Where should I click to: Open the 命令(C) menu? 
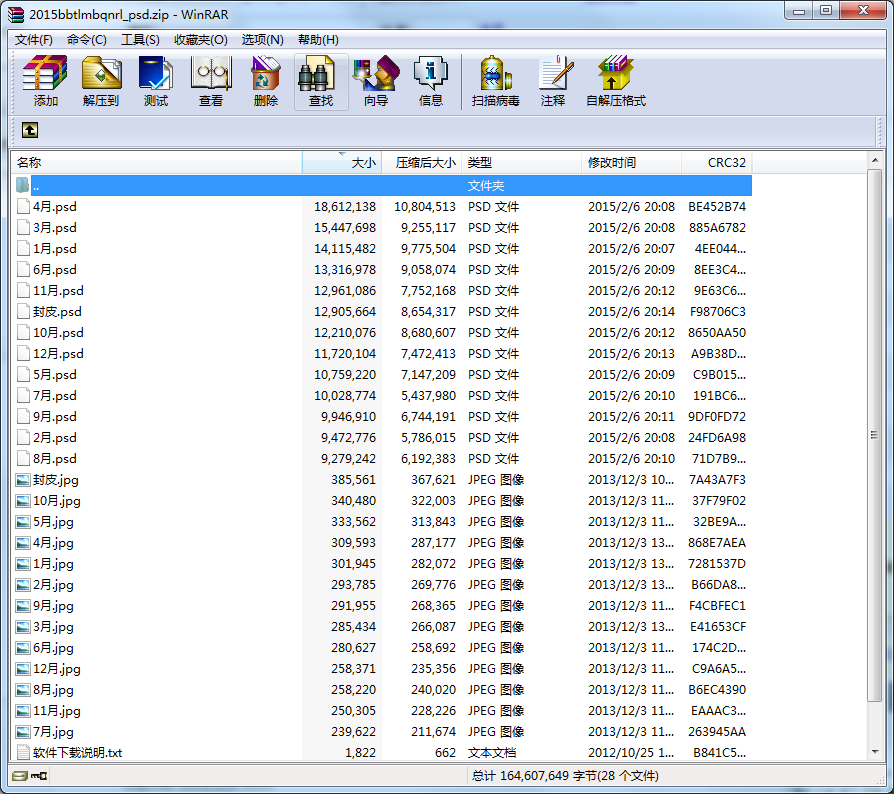tap(87, 40)
